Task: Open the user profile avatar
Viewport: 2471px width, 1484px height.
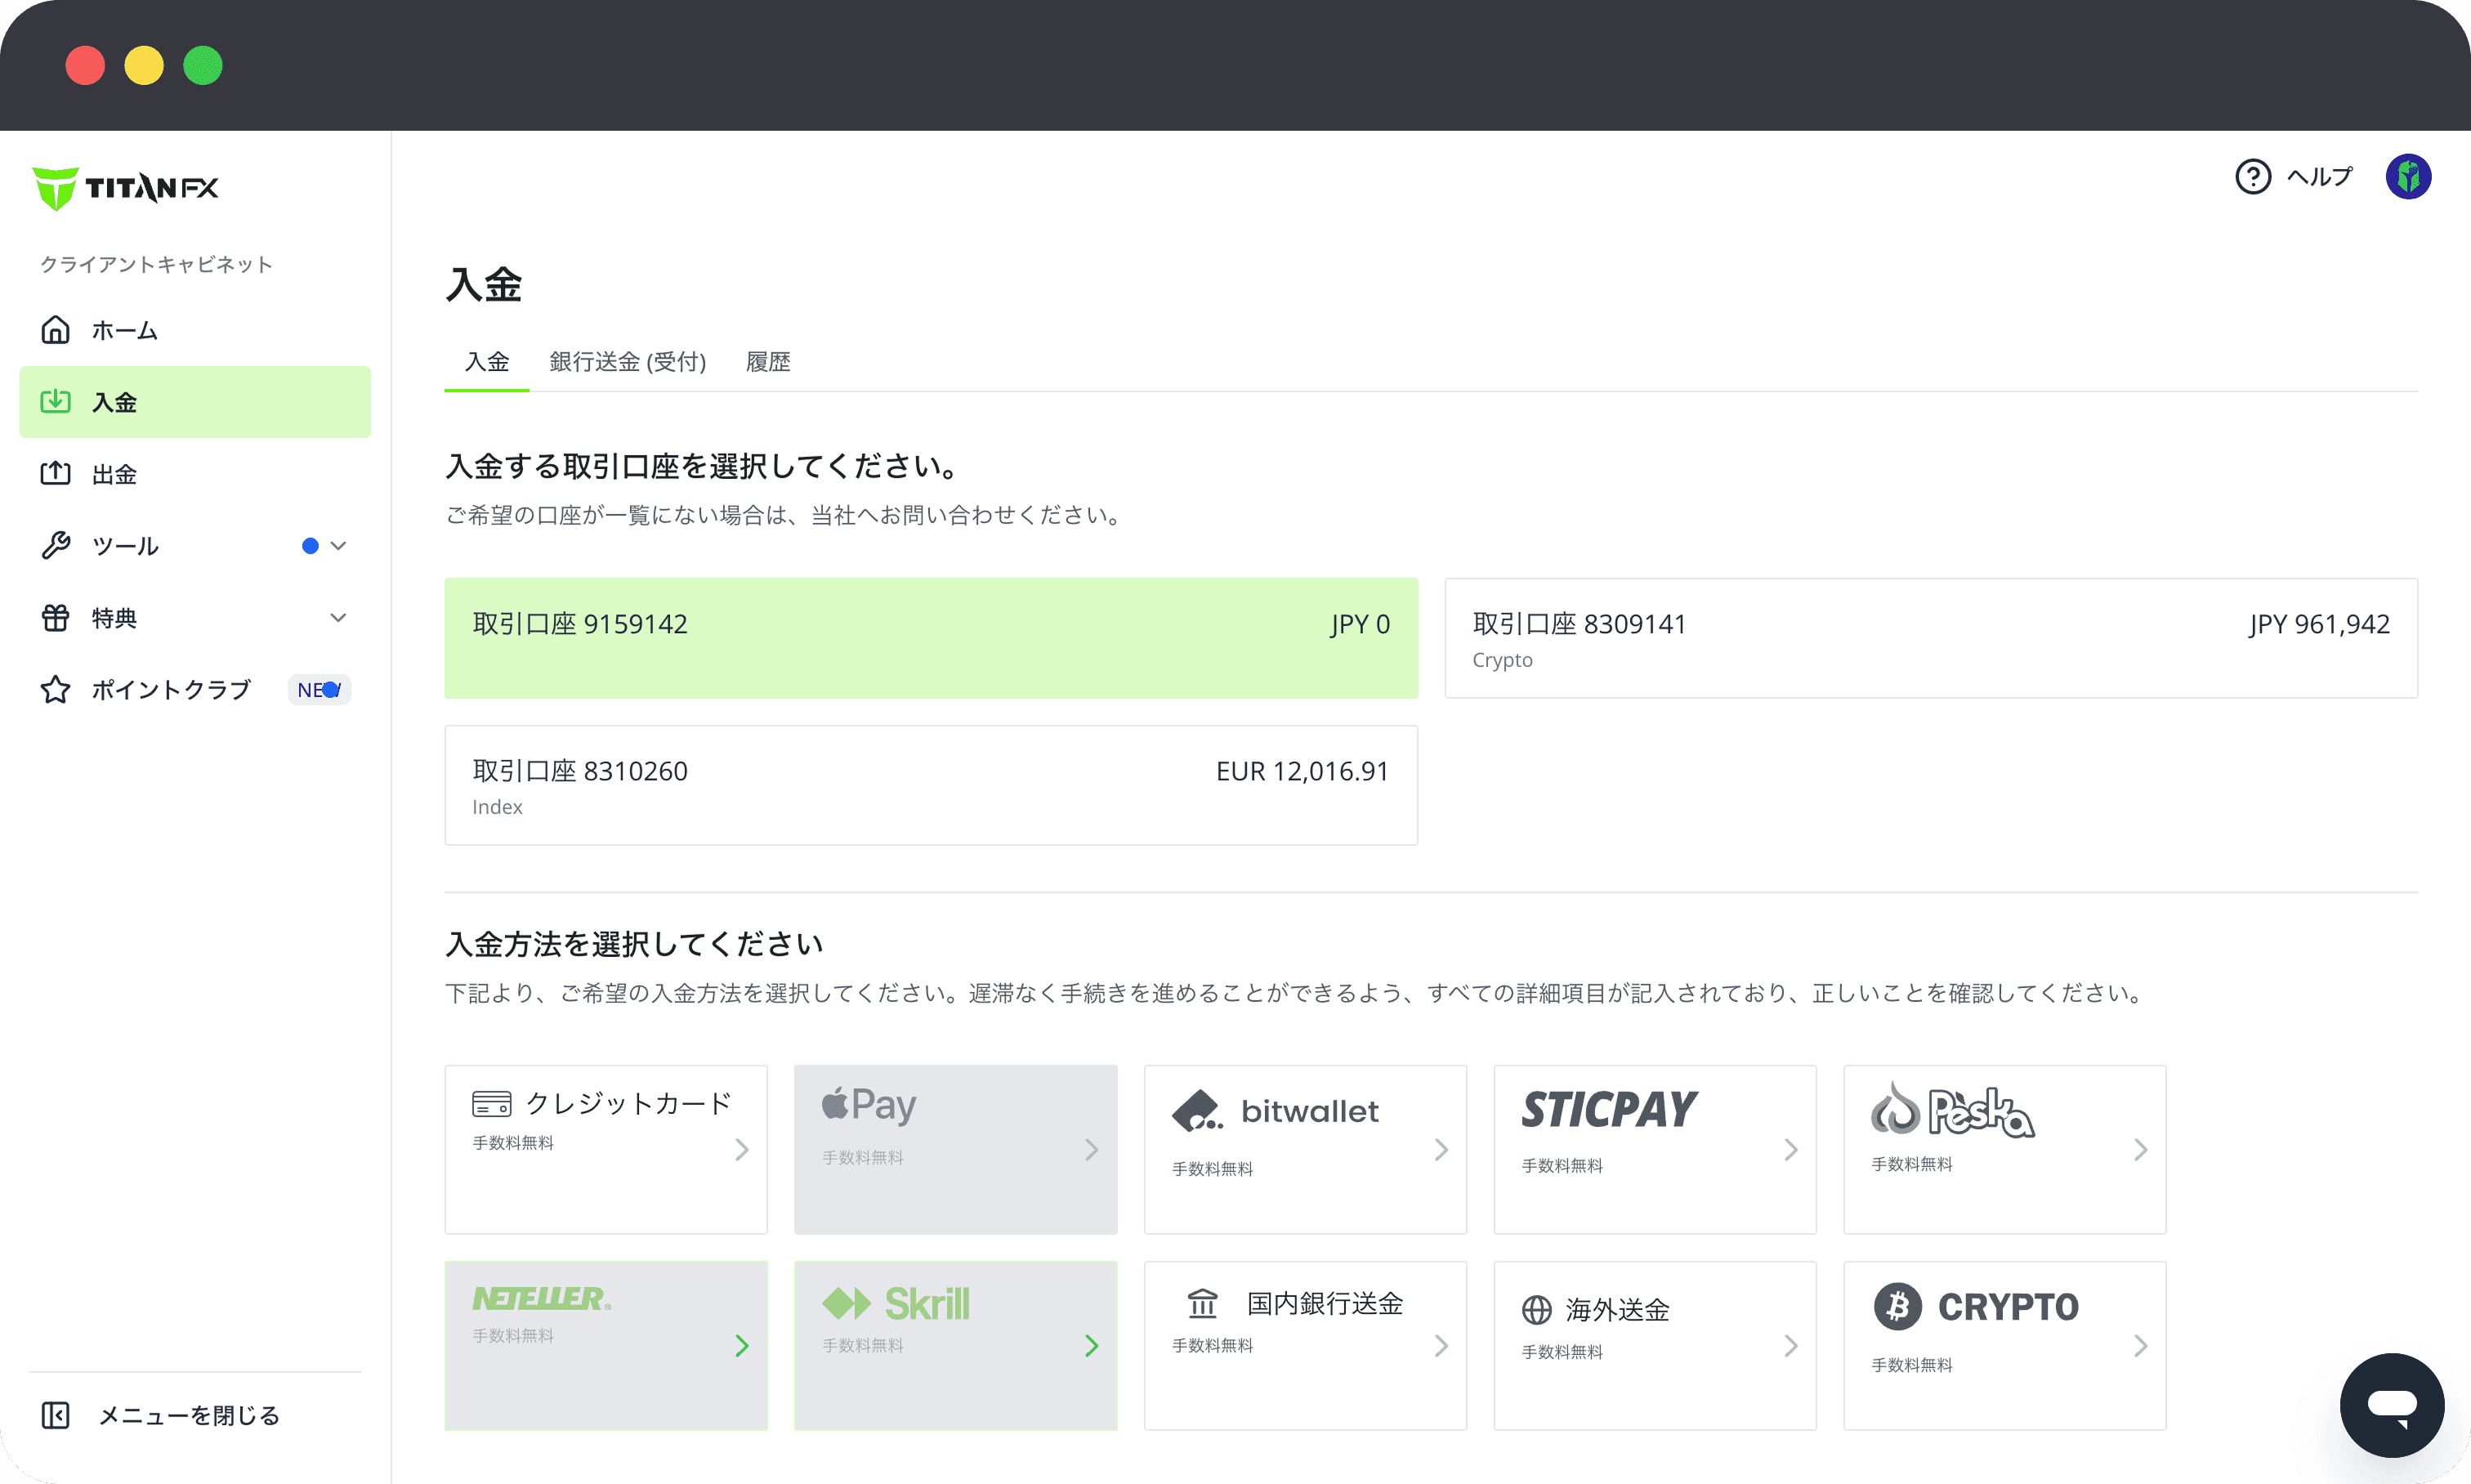Action: 2407,177
